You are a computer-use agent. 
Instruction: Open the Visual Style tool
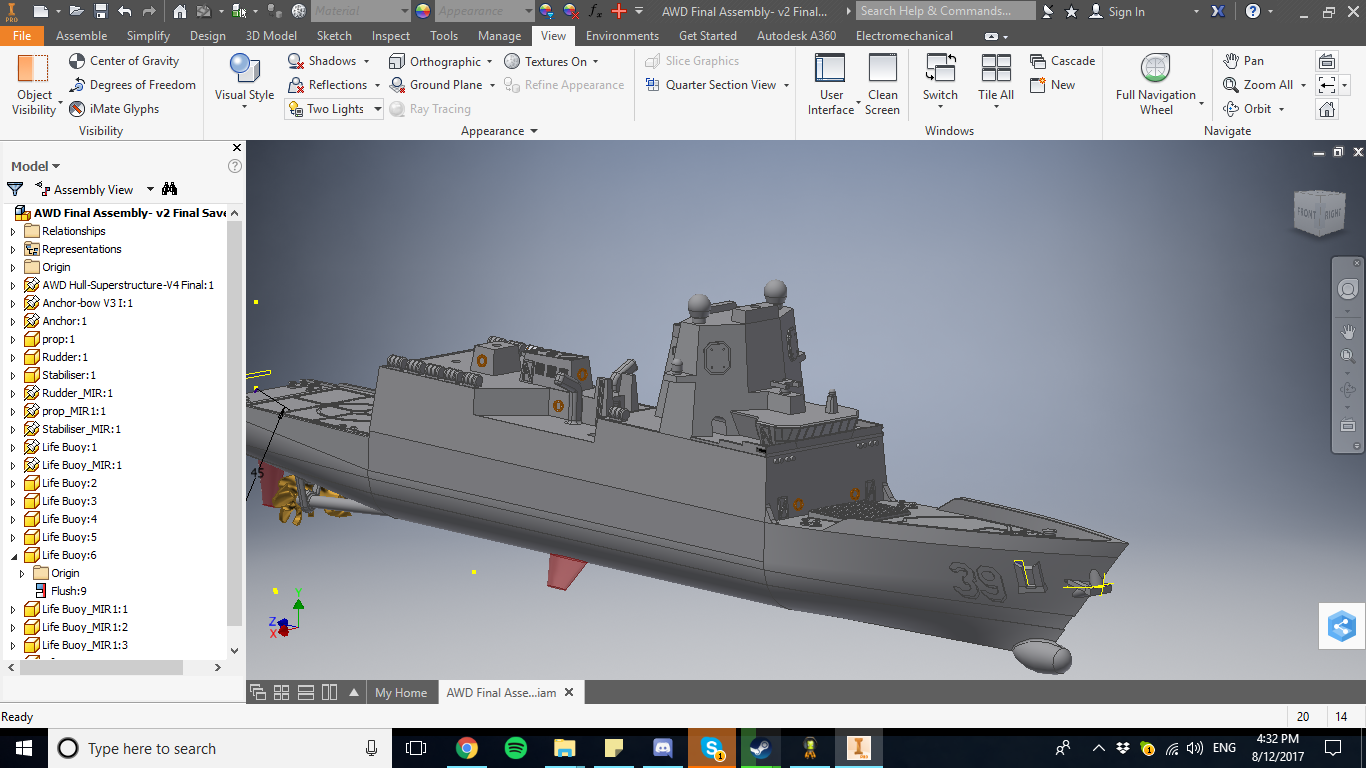[244, 78]
